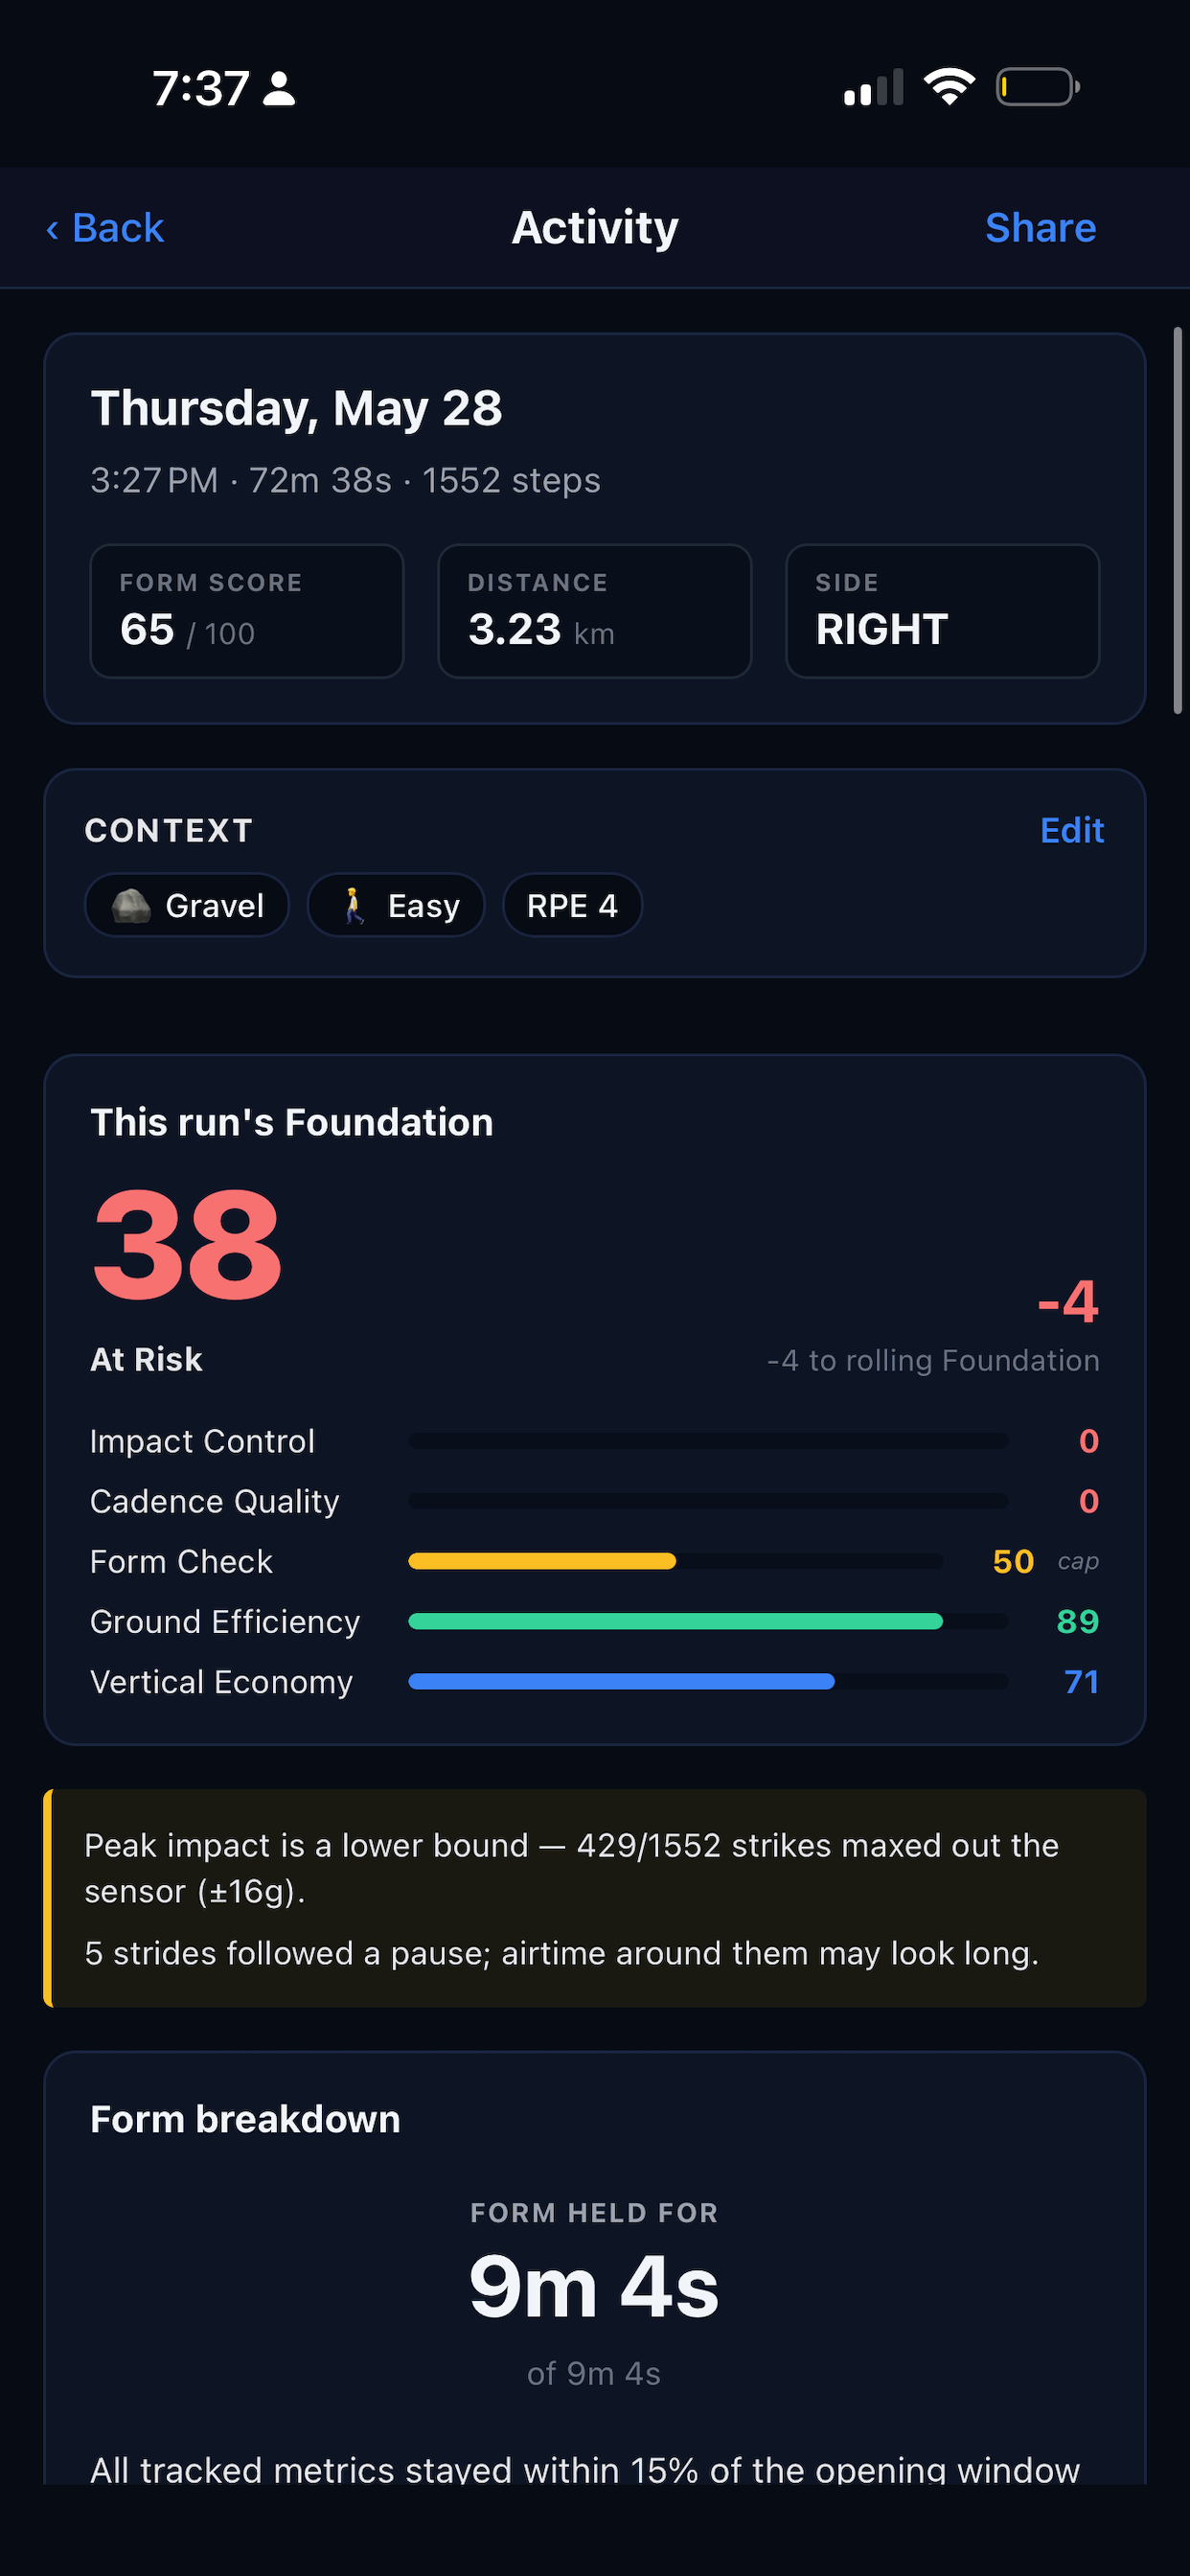
Task: Open the Side RIGHT card
Action: point(943,611)
